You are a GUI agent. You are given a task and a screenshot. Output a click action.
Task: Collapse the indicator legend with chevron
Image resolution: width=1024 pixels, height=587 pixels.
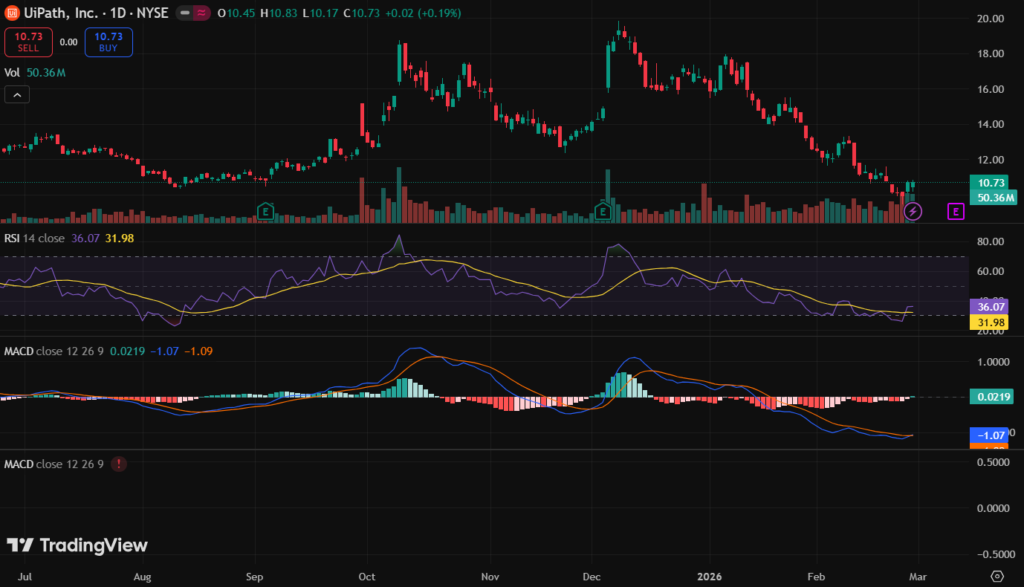(x=16, y=95)
